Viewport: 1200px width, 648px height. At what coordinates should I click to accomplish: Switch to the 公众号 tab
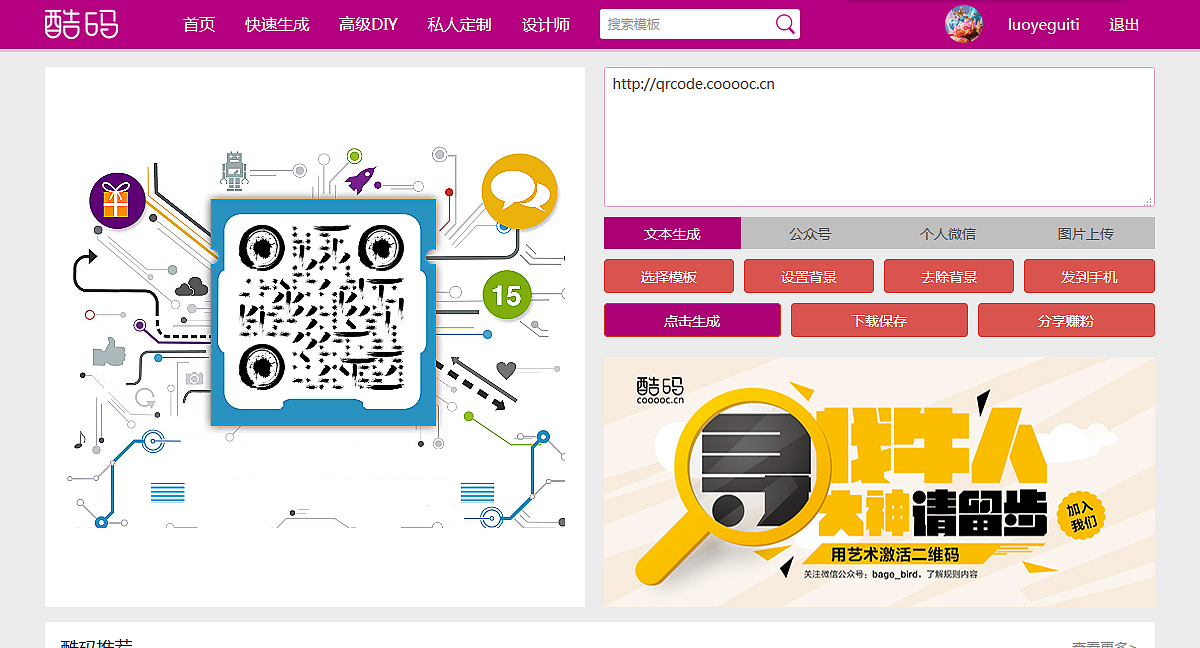click(810, 233)
